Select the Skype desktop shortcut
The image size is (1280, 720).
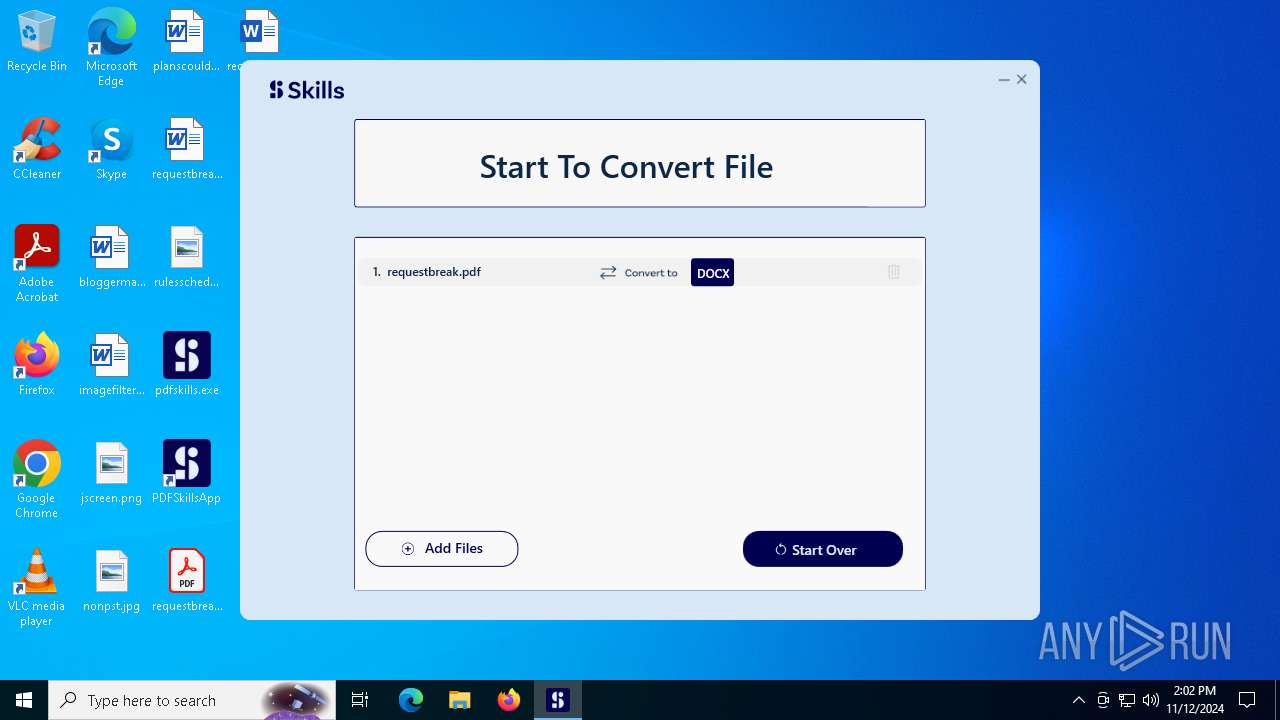click(111, 150)
